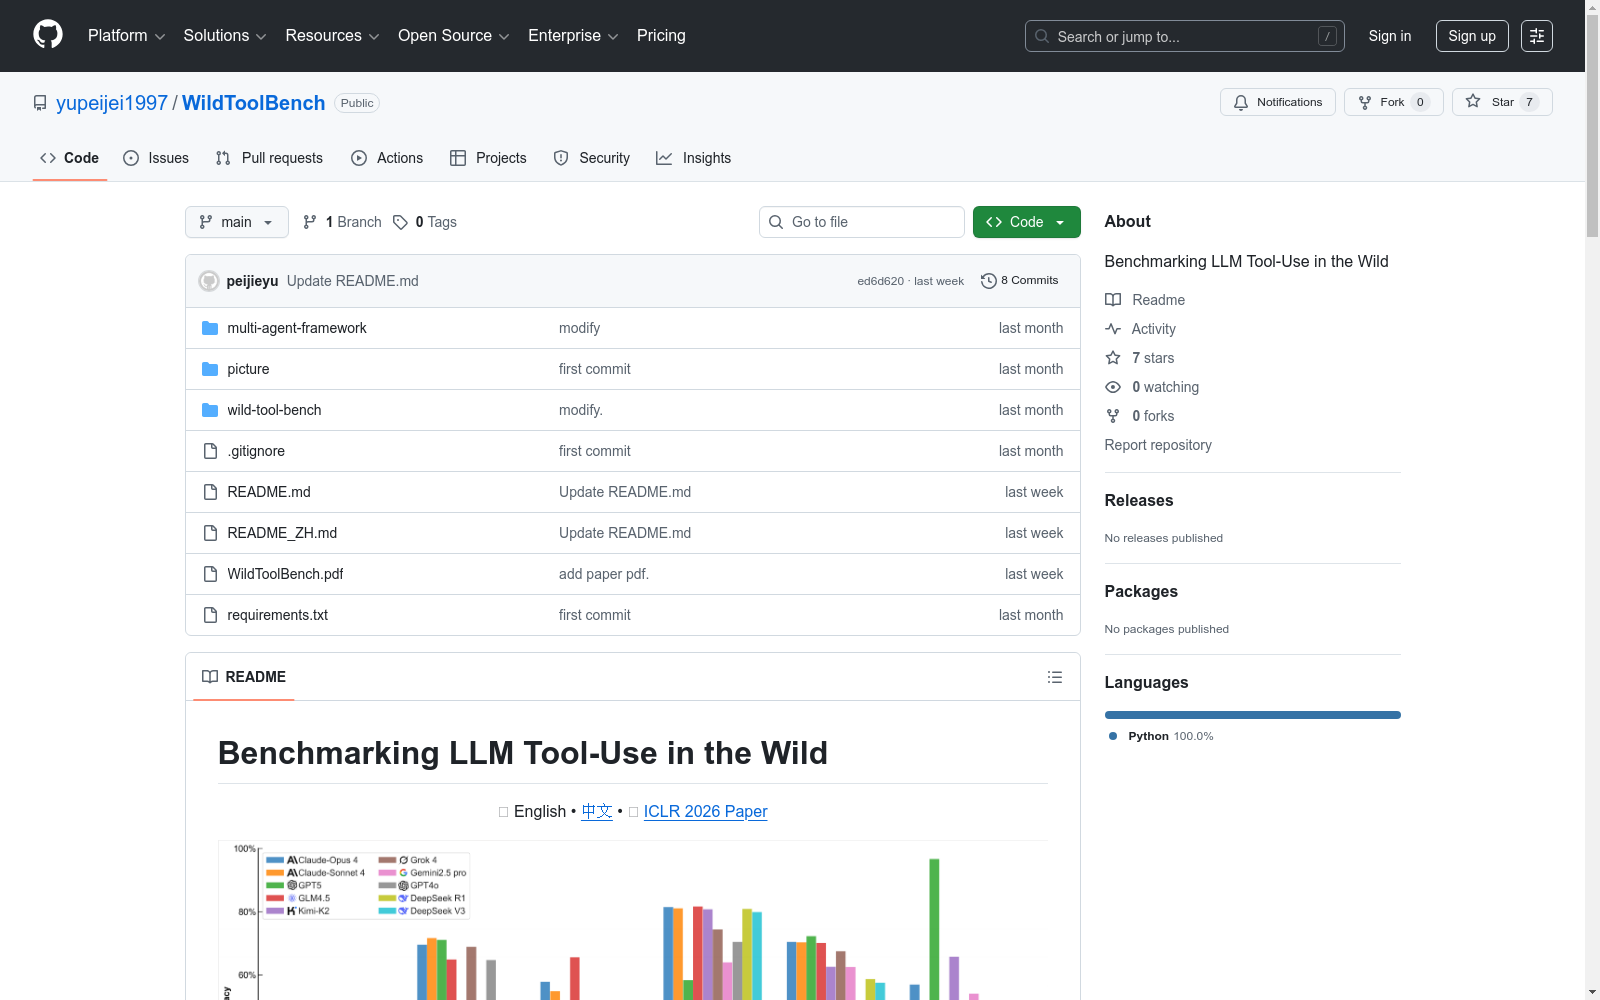1600x1000 pixels.
Task: Focus the Go to file input
Action: pyautogui.click(x=862, y=222)
